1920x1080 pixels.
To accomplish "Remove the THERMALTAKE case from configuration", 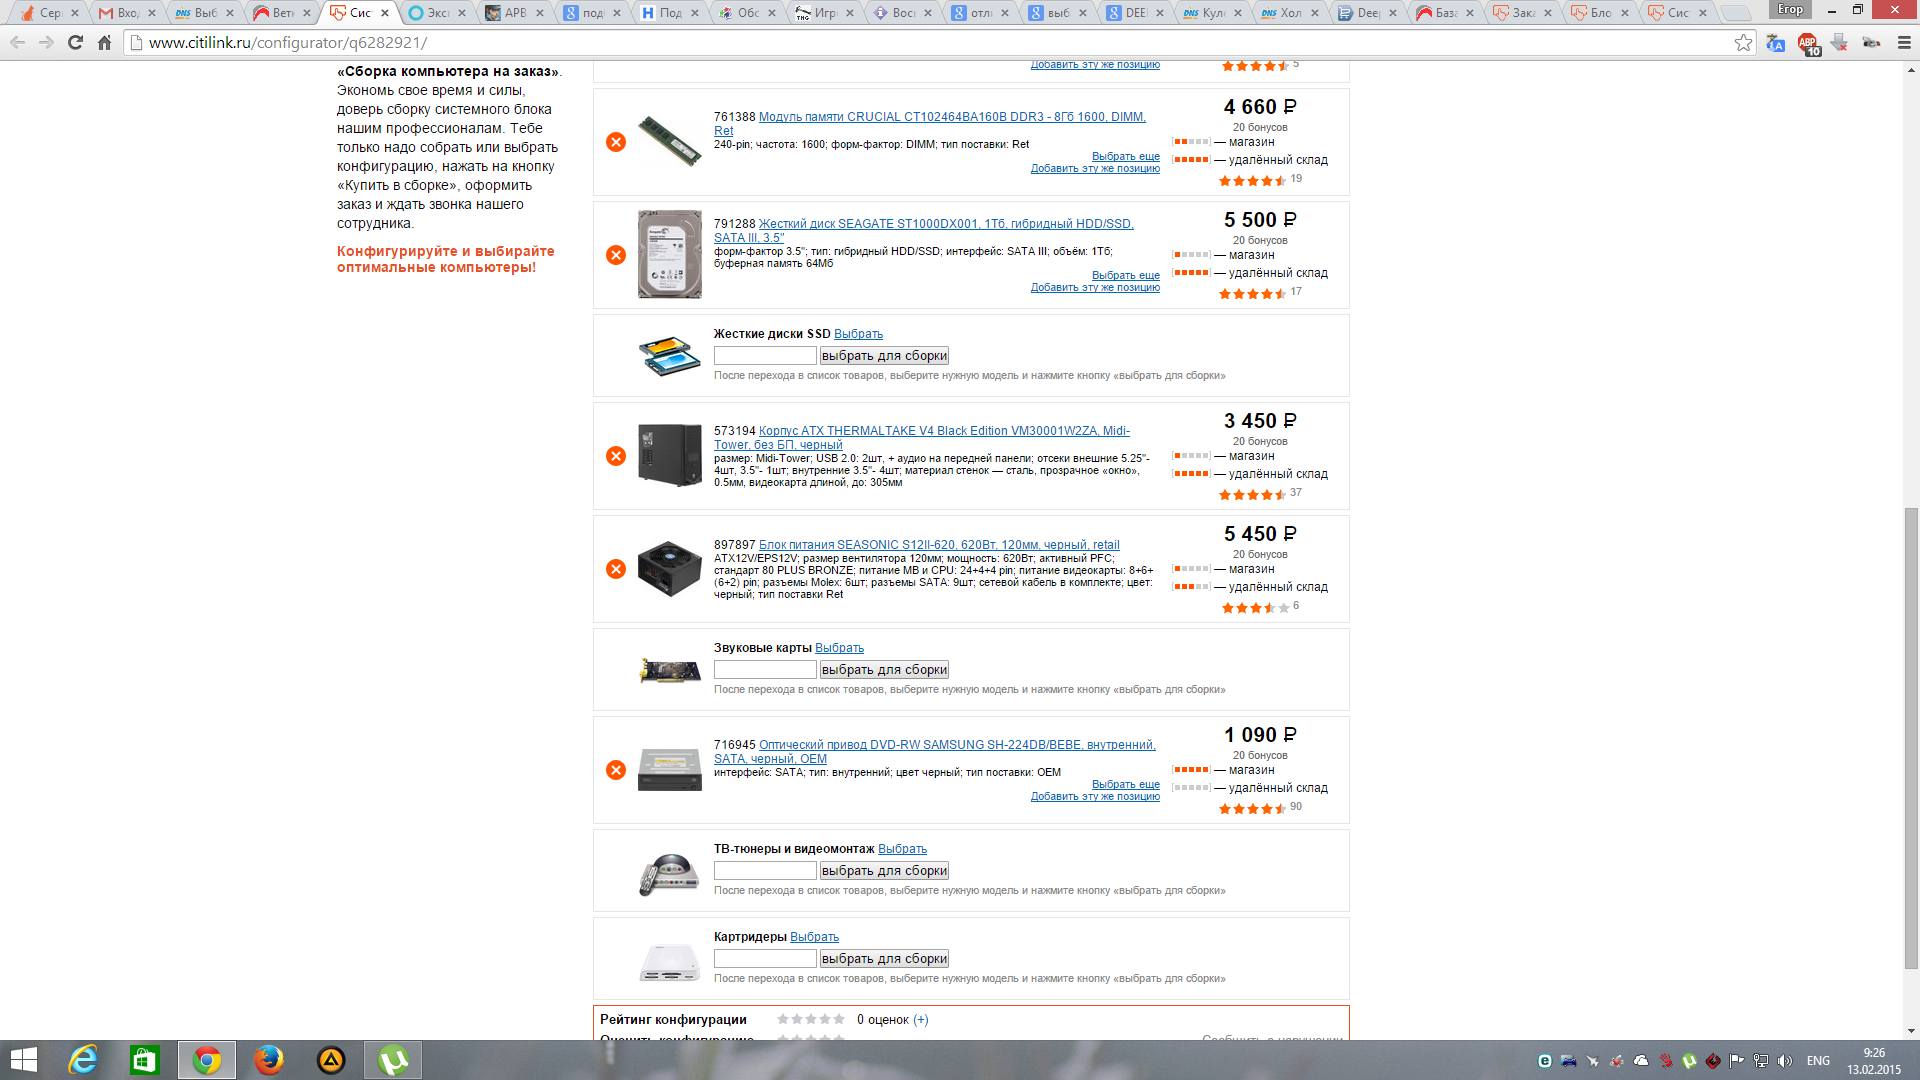I will coord(616,456).
